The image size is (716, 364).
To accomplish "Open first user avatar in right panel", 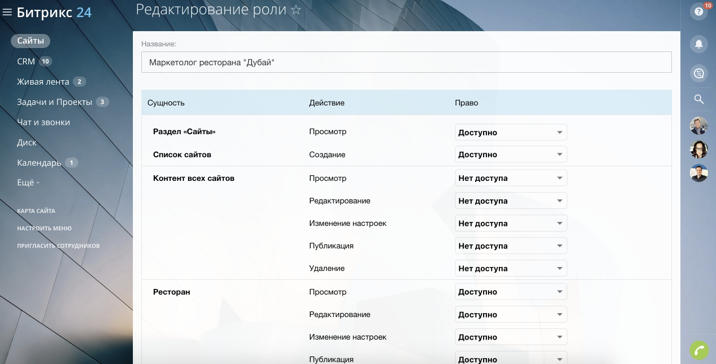I will tap(699, 125).
